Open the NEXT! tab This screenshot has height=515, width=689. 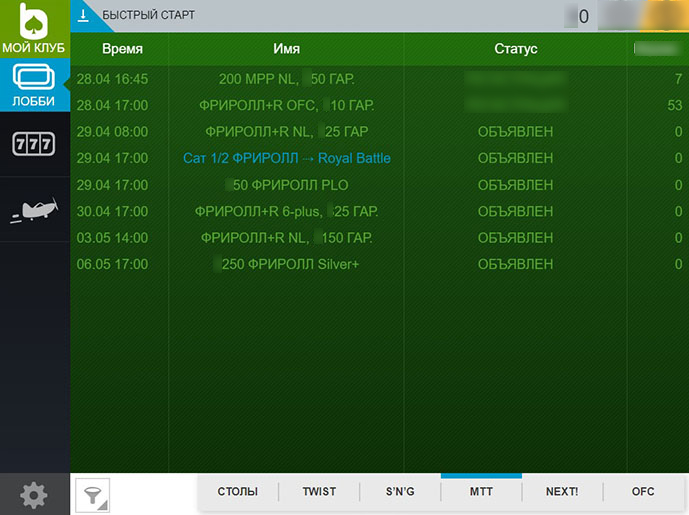pyautogui.click(x=561, y=492)
